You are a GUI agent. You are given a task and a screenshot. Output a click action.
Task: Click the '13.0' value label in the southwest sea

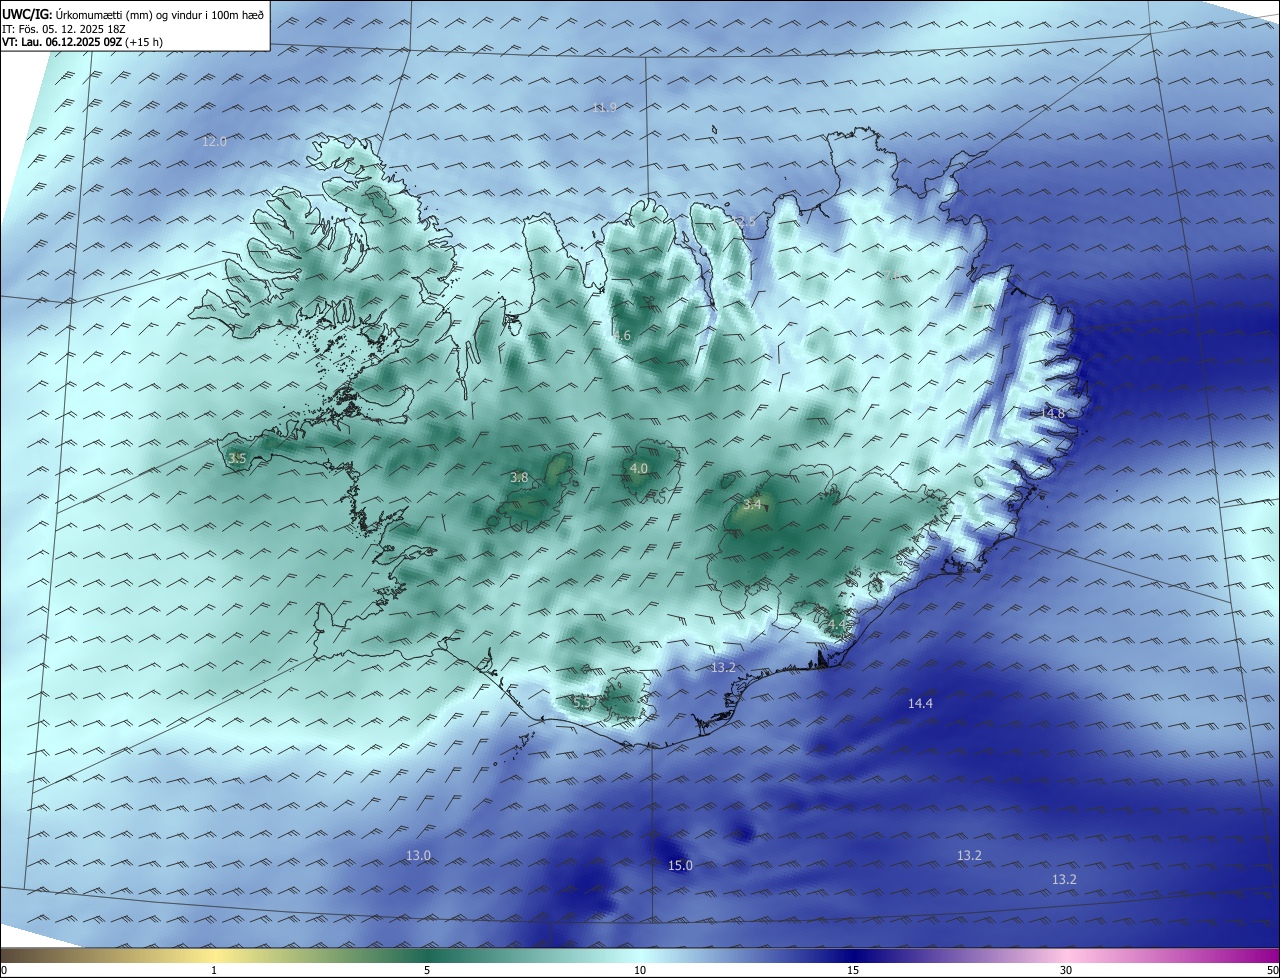[418, 856]
